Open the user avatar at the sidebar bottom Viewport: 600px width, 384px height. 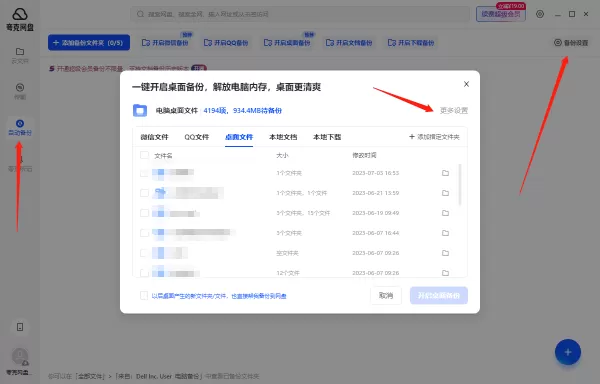pyautogui.click(x=20, y=356)
